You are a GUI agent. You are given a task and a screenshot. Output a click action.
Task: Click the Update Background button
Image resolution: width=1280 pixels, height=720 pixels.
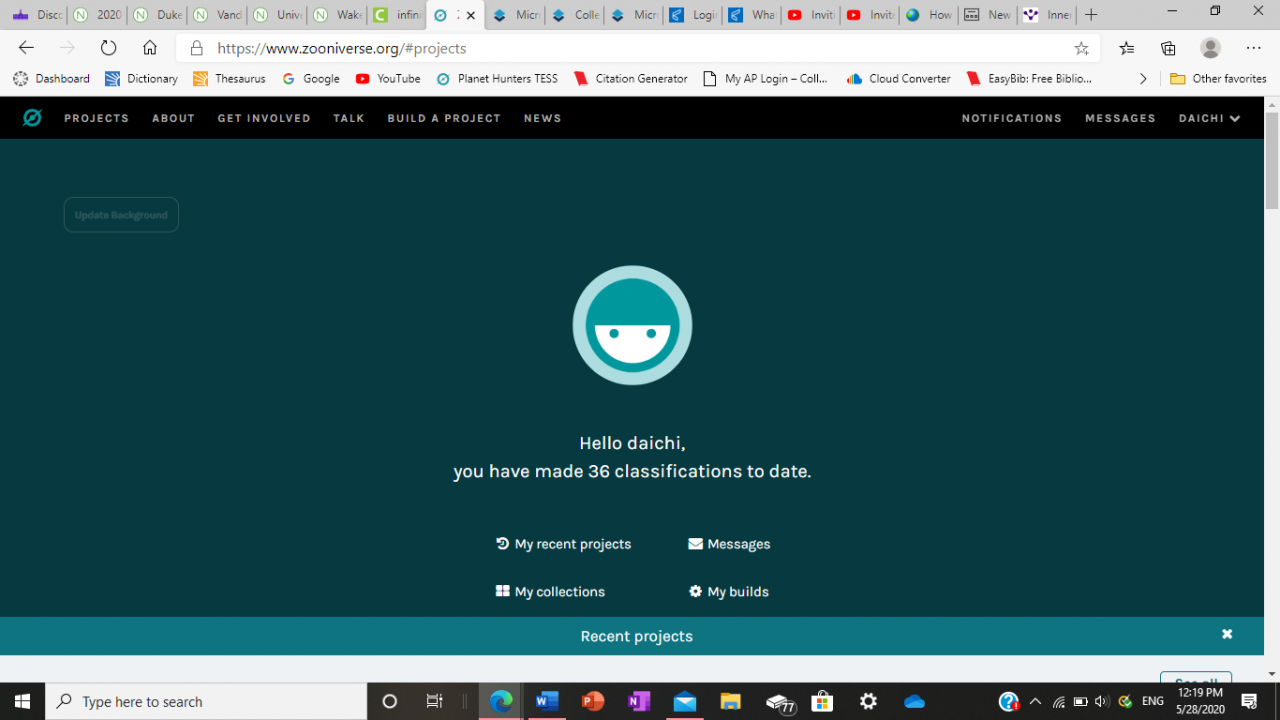[x=121, y=215]
